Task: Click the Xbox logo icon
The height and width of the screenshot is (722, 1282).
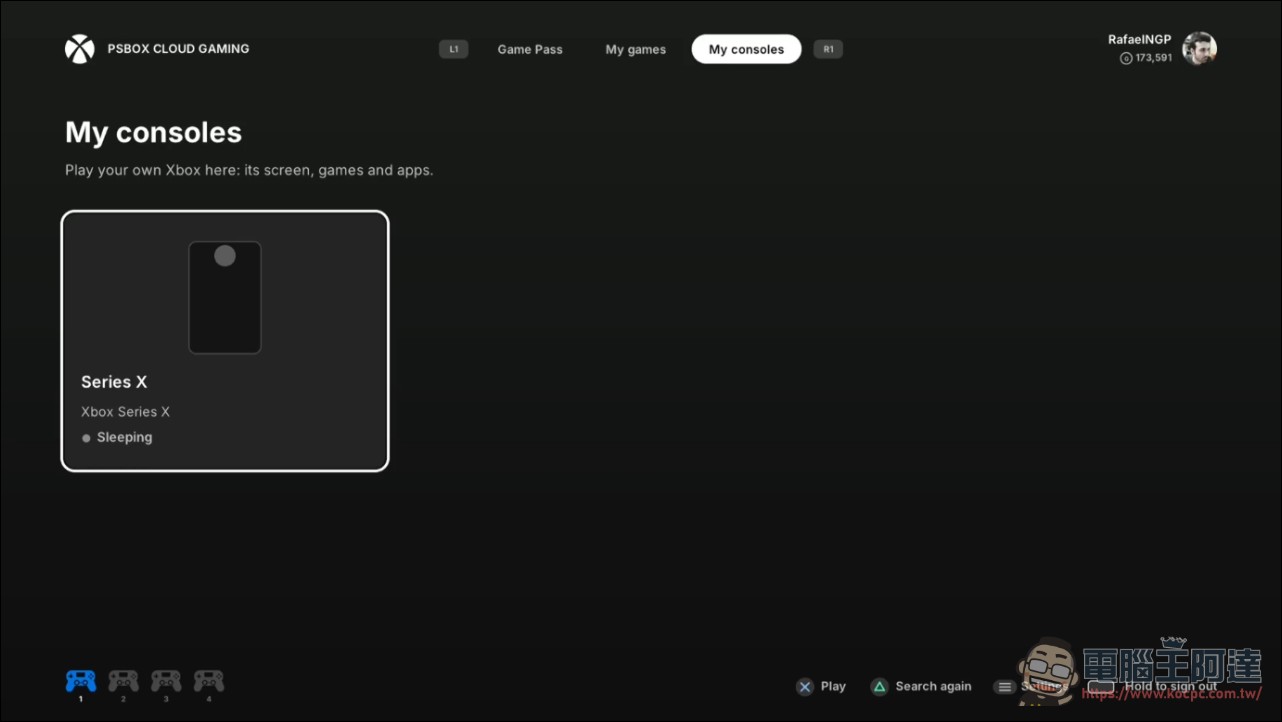Action: (x=80, y=49)
